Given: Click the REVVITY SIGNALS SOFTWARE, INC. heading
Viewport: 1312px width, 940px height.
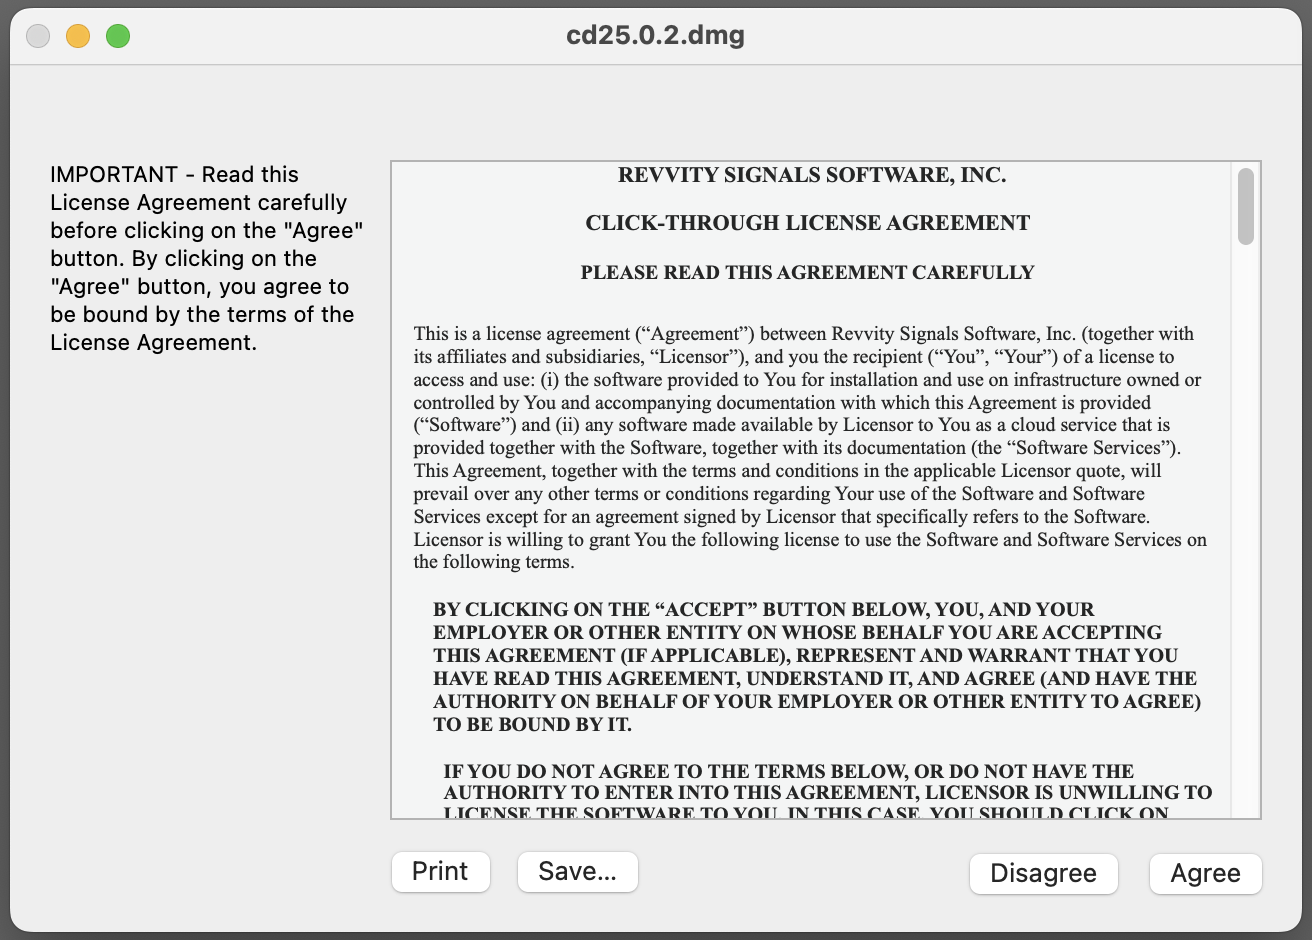Looking at the screenshot, I should pyautogui.click(x=811, y=175).
